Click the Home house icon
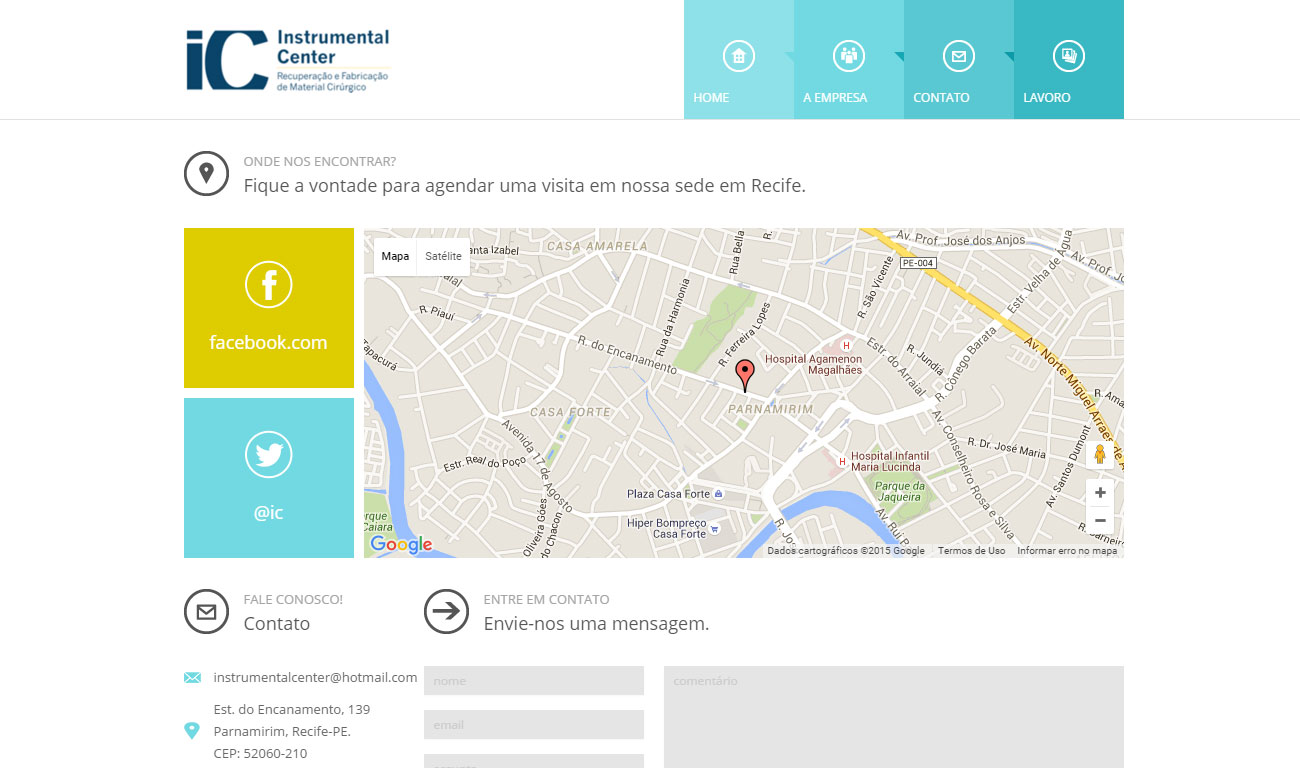Screen dimensions: 1300x768 pos(738,56)
